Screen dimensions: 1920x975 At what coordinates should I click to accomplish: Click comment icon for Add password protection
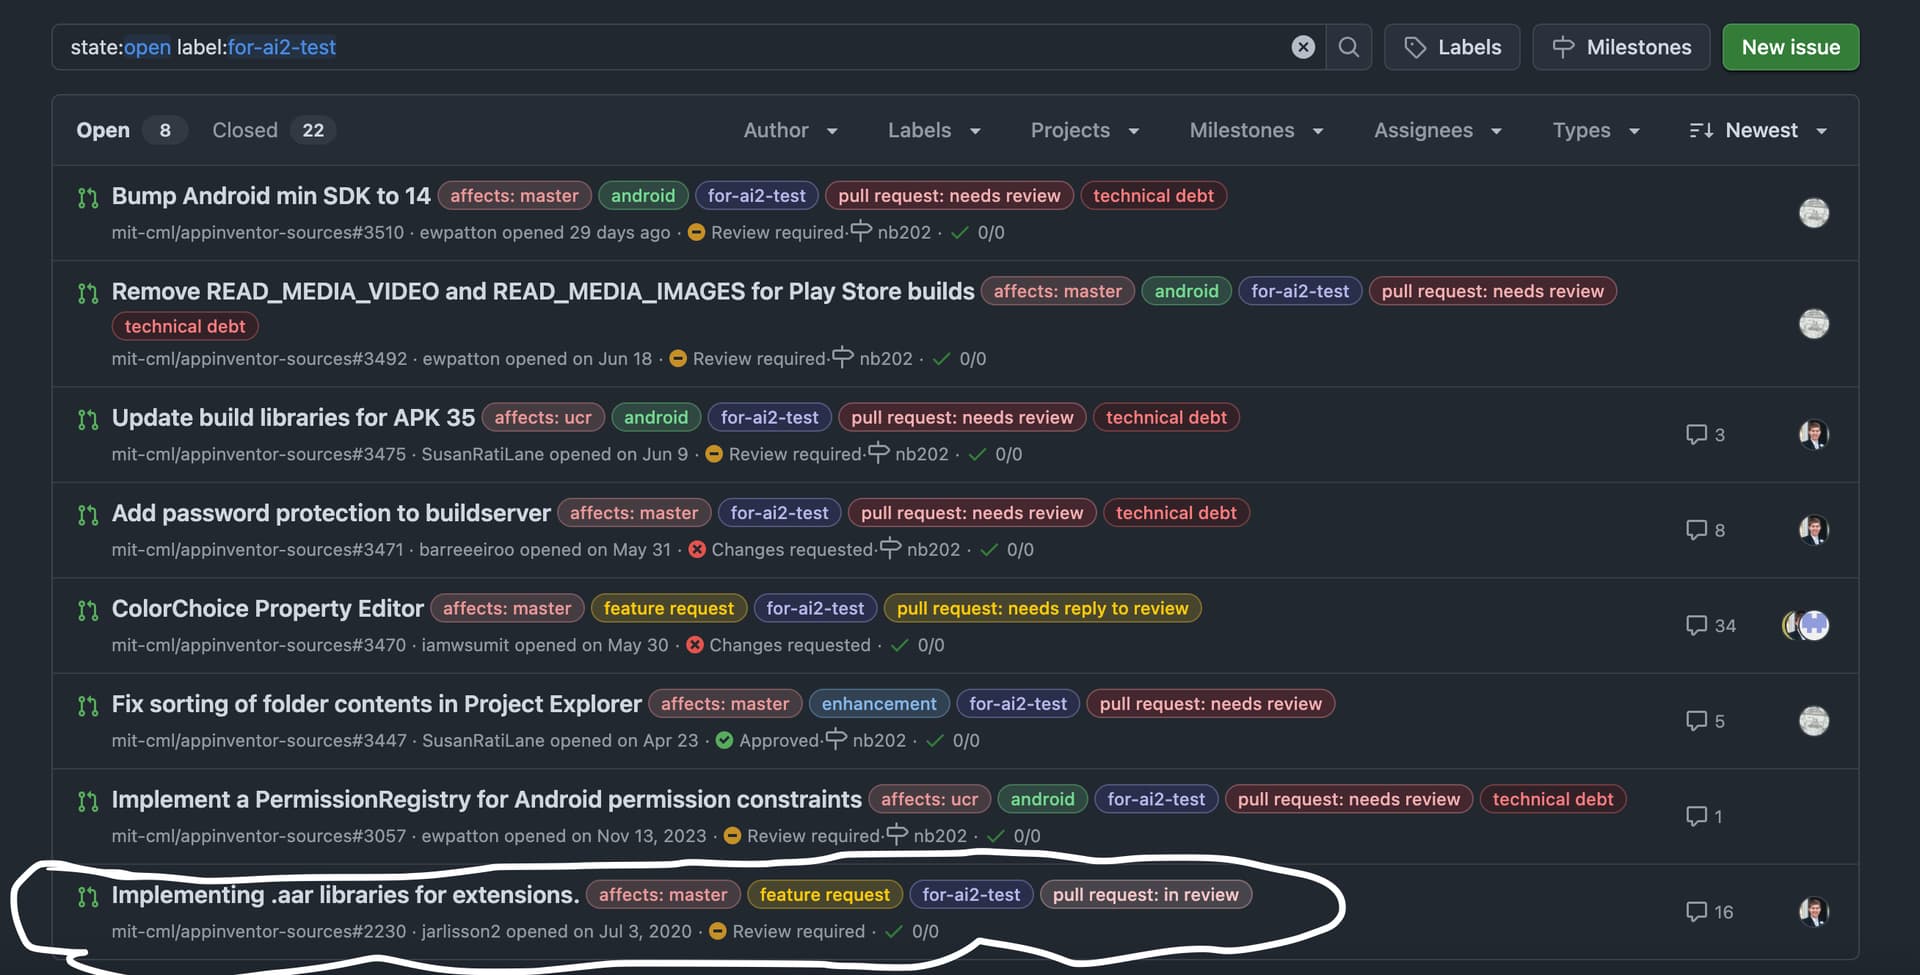click(x=1696, y=530)
